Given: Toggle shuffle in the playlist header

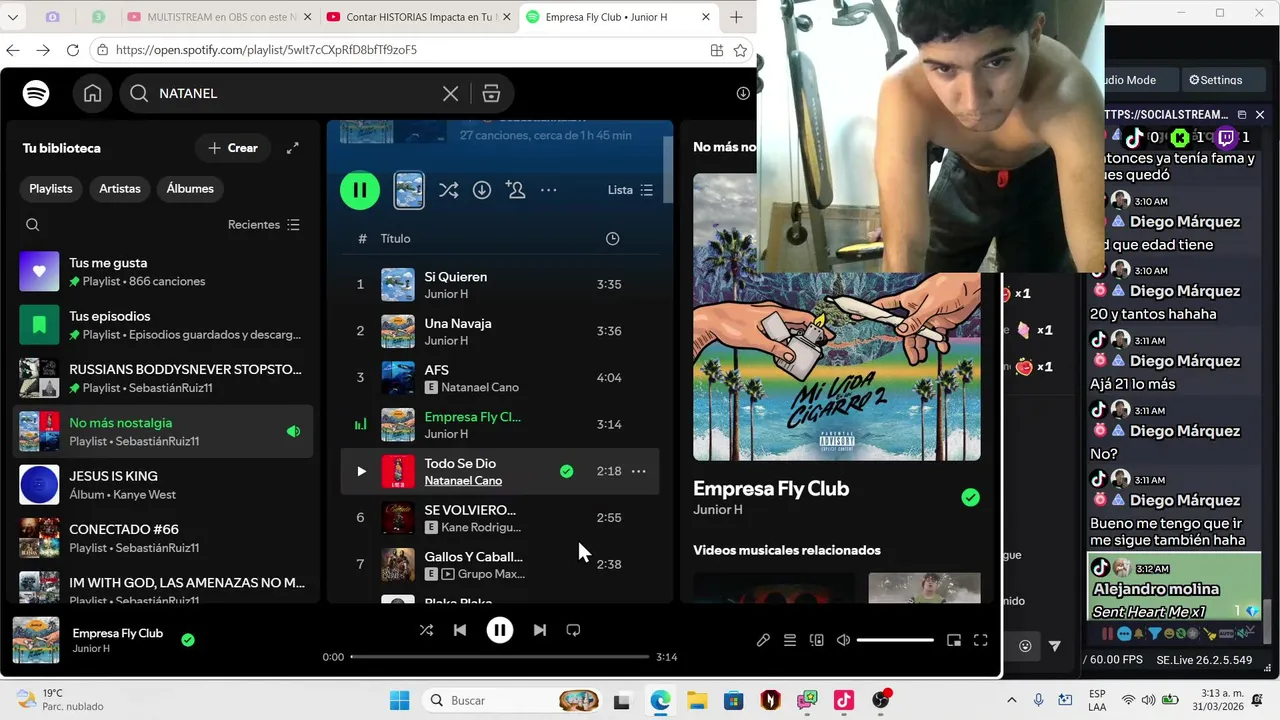Looking at the screenshot, I should [448, 190].
